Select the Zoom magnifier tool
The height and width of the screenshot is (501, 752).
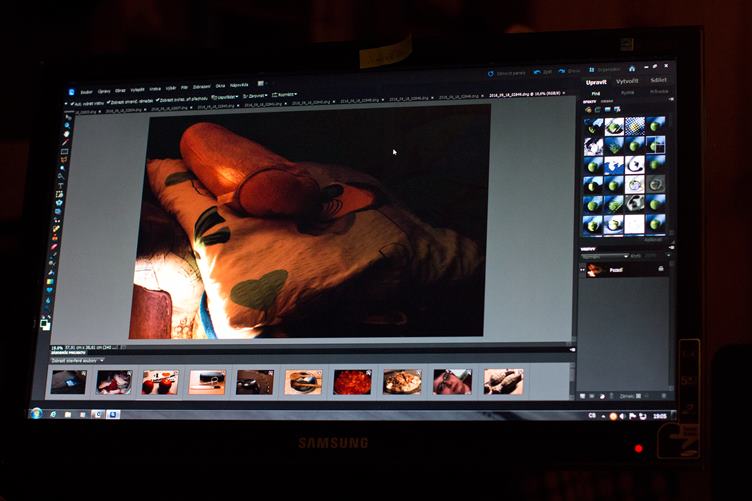tap(67, 126)
